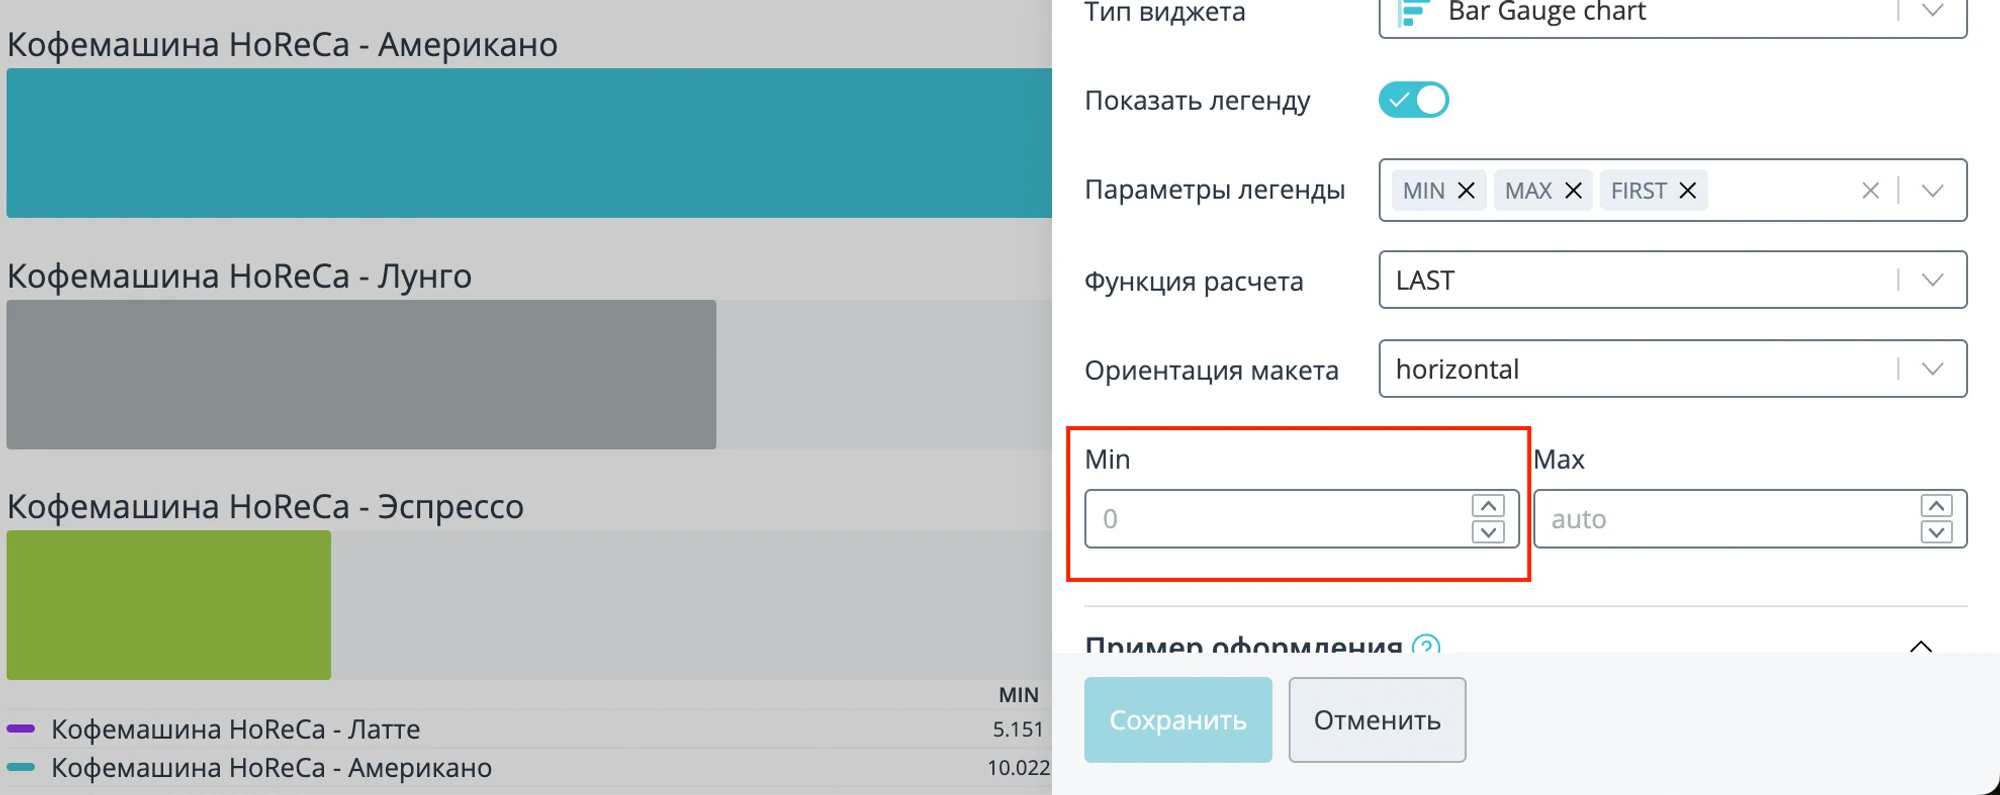The height and width of the screenshot is (795, 2000).
Task: Open the Ориентация макета dropdown
Action: 1672,369
